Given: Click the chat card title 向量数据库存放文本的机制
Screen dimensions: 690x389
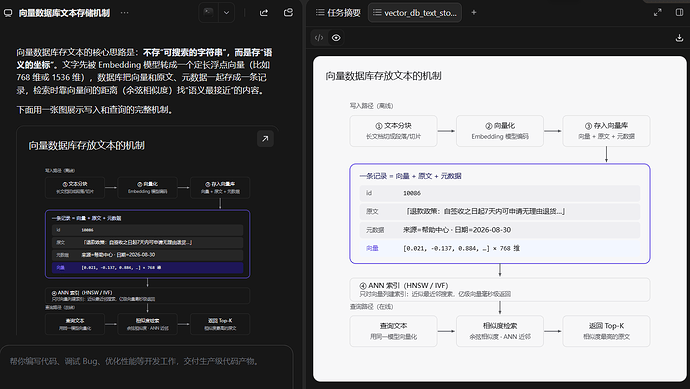Looking at the screenshot, I should point(87,146).
